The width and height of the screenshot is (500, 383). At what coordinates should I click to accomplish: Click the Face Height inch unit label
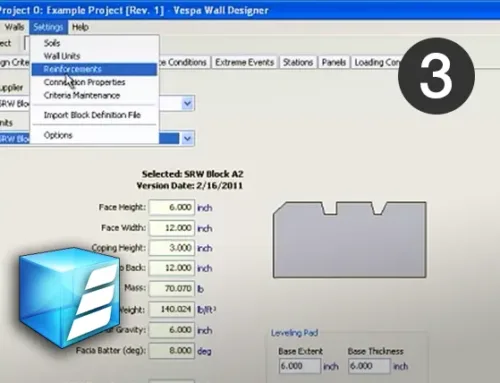tap(204, 208)
